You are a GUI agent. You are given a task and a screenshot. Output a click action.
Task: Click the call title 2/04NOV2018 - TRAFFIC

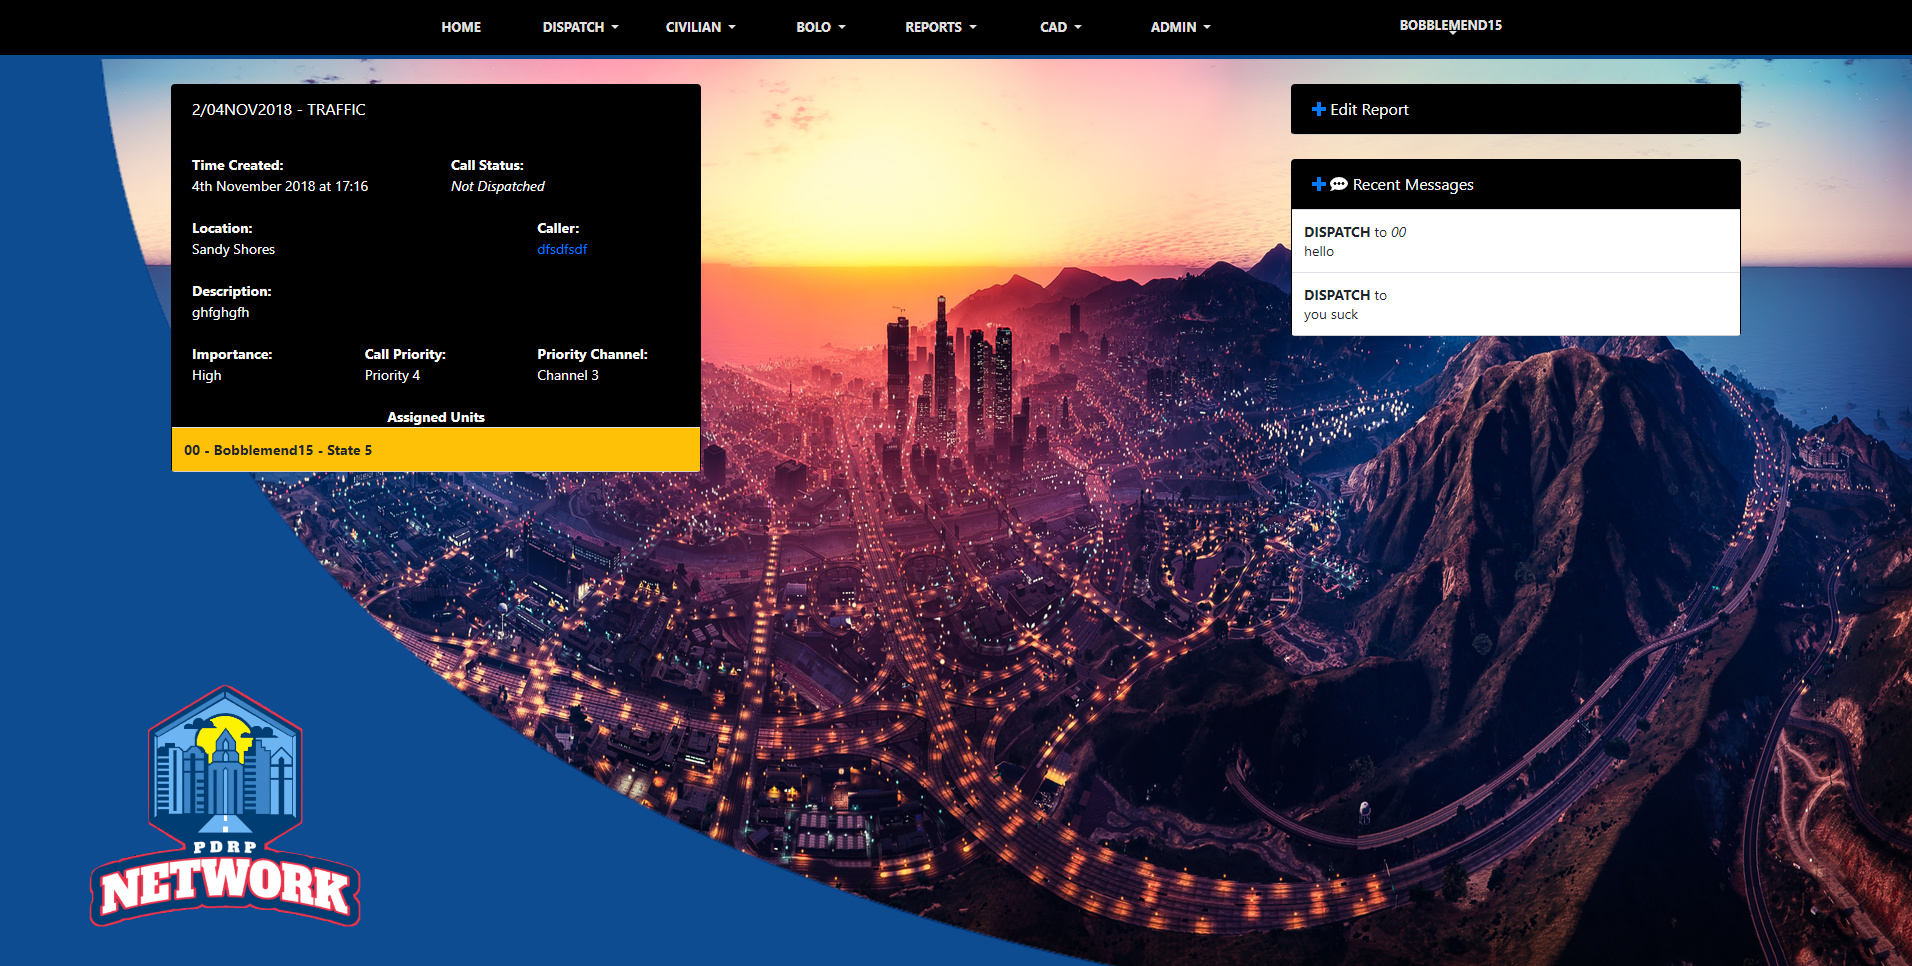click(279, 109)
